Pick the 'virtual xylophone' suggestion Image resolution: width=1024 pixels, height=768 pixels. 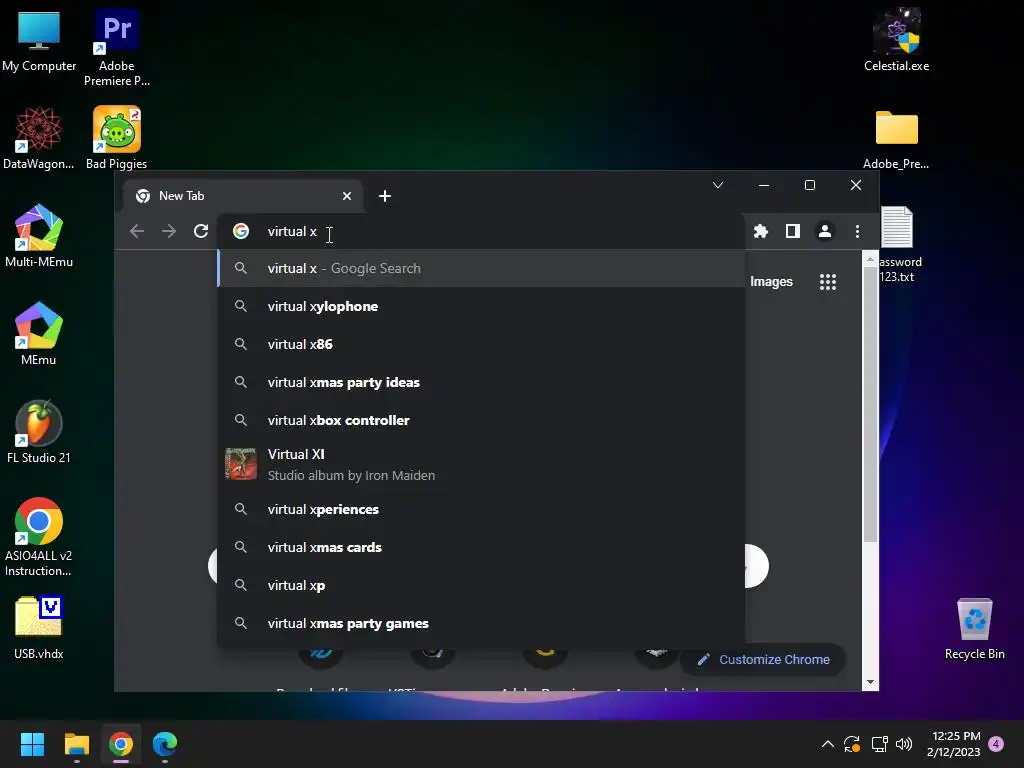(481, 306)
